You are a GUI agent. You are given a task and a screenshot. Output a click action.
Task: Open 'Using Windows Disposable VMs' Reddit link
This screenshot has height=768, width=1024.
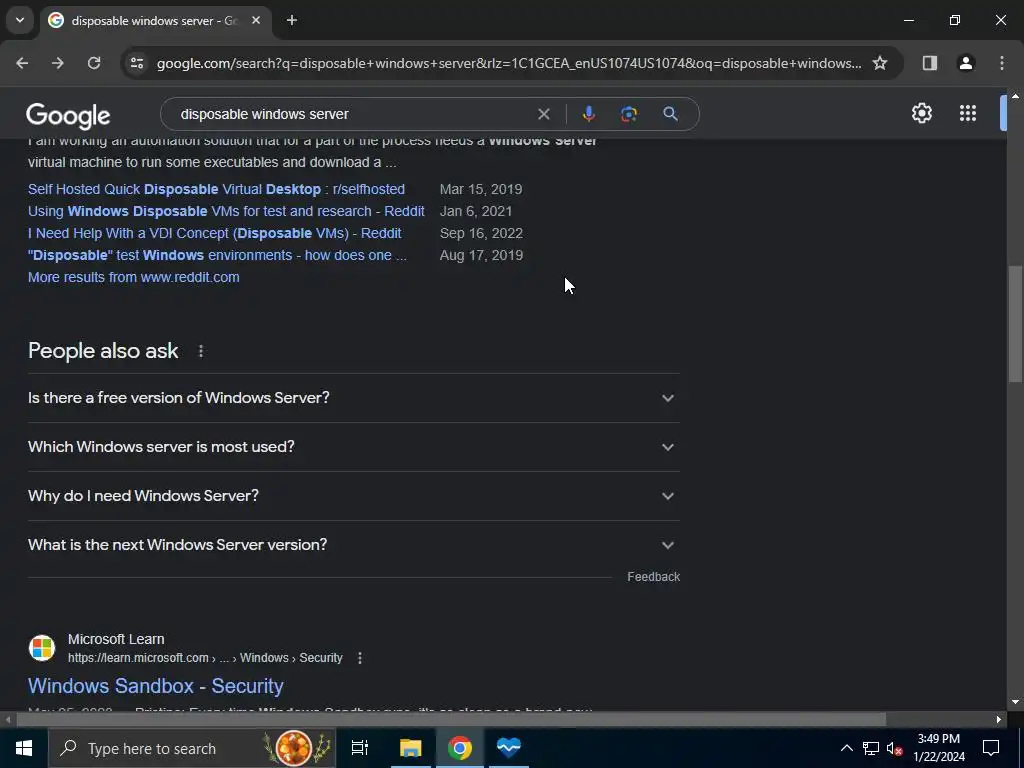[226, 212]
